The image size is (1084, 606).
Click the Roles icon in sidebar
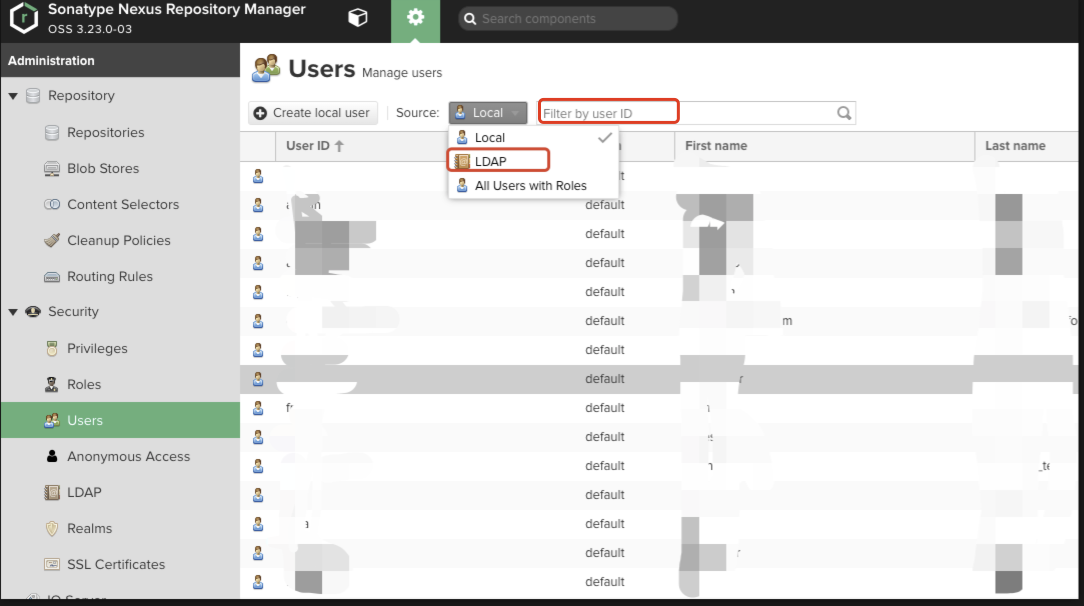[52, 385]
